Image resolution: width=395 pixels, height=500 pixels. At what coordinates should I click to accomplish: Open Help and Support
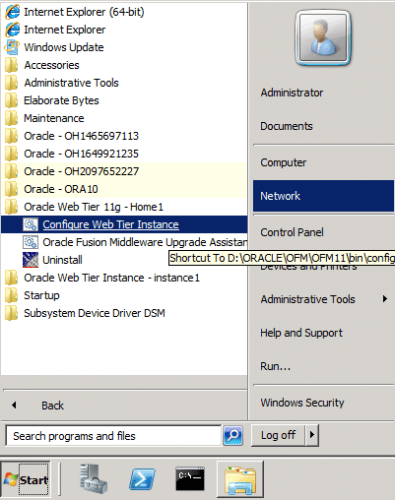(x=301, y=333)
